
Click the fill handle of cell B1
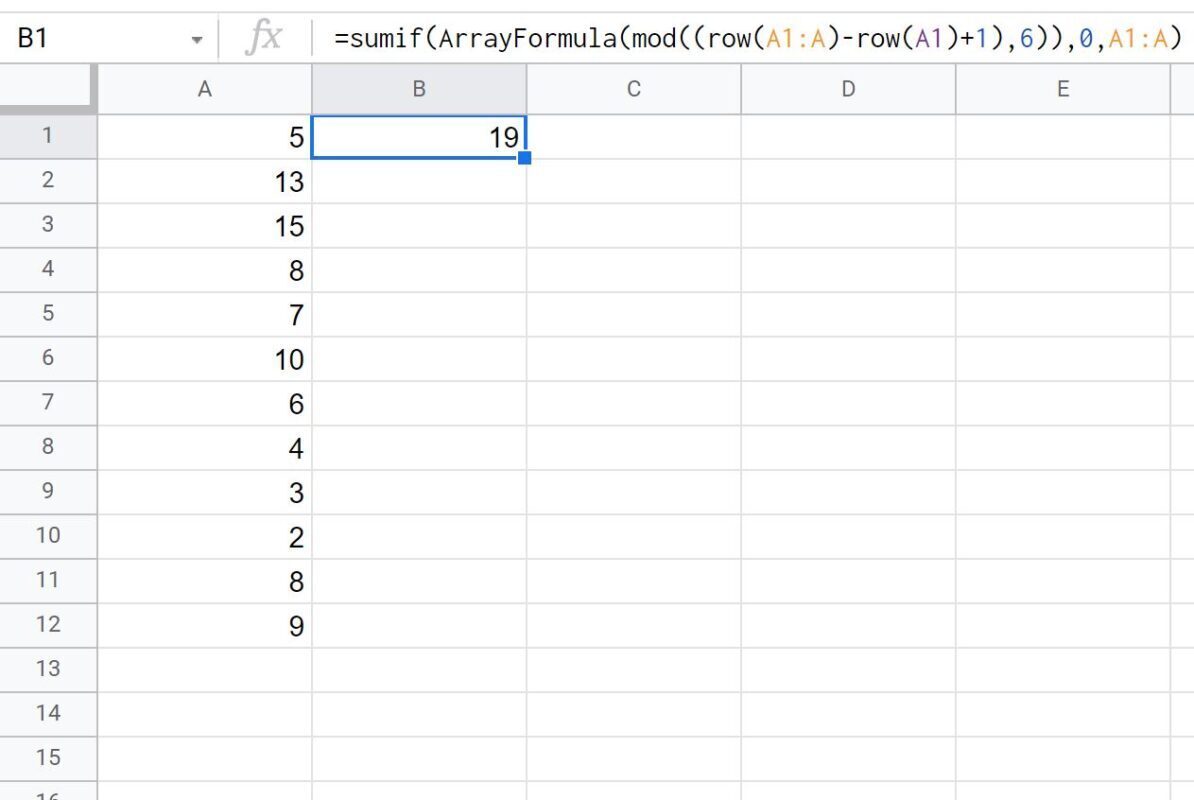525,158
